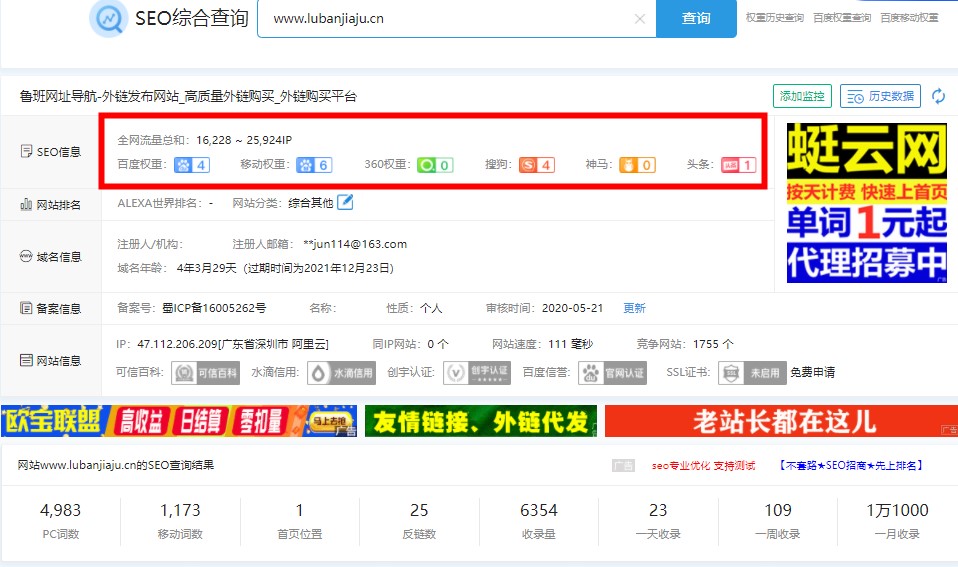Select 域名信息 sidebar row
Image resolution: width=958 pixels, height=567 pixels.
click(51, 257)
